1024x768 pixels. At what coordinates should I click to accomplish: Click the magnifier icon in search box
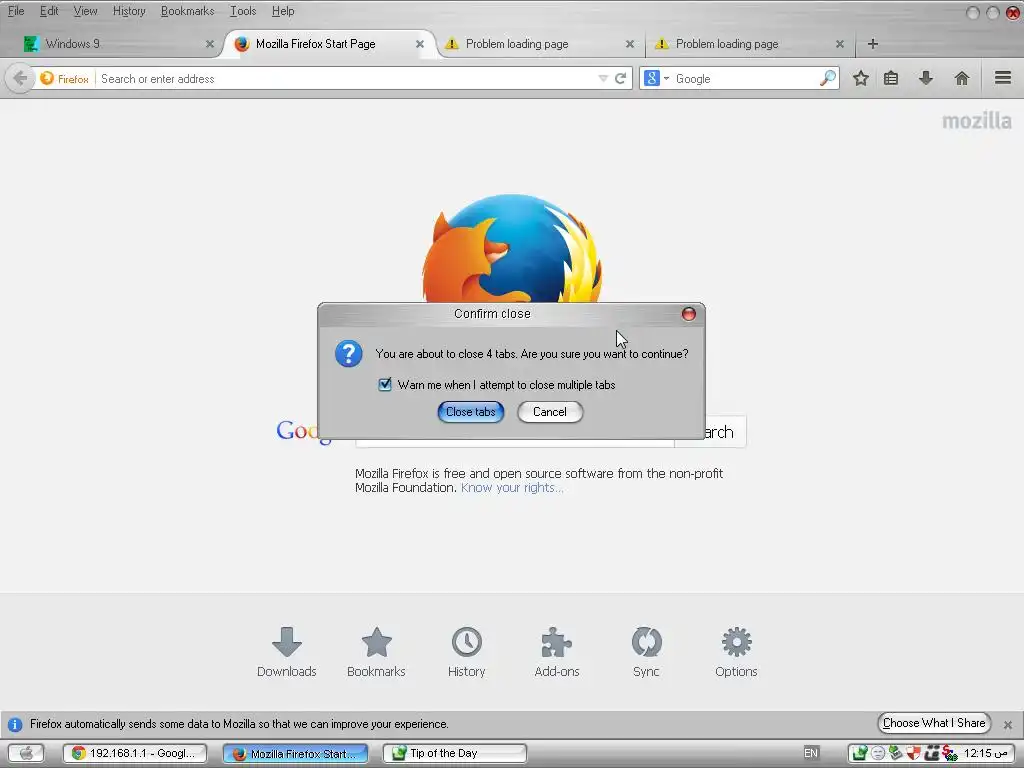coord(827,78)
